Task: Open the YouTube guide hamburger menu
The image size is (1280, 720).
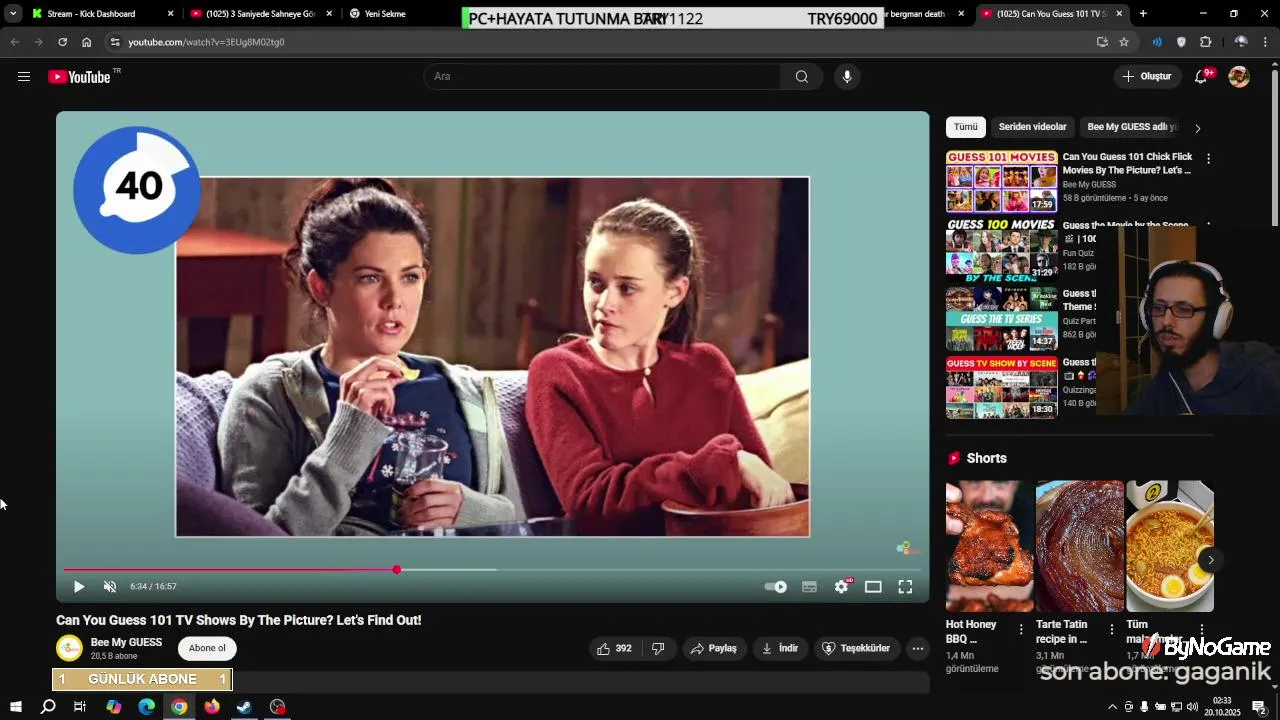Action: tap(24, 77)
